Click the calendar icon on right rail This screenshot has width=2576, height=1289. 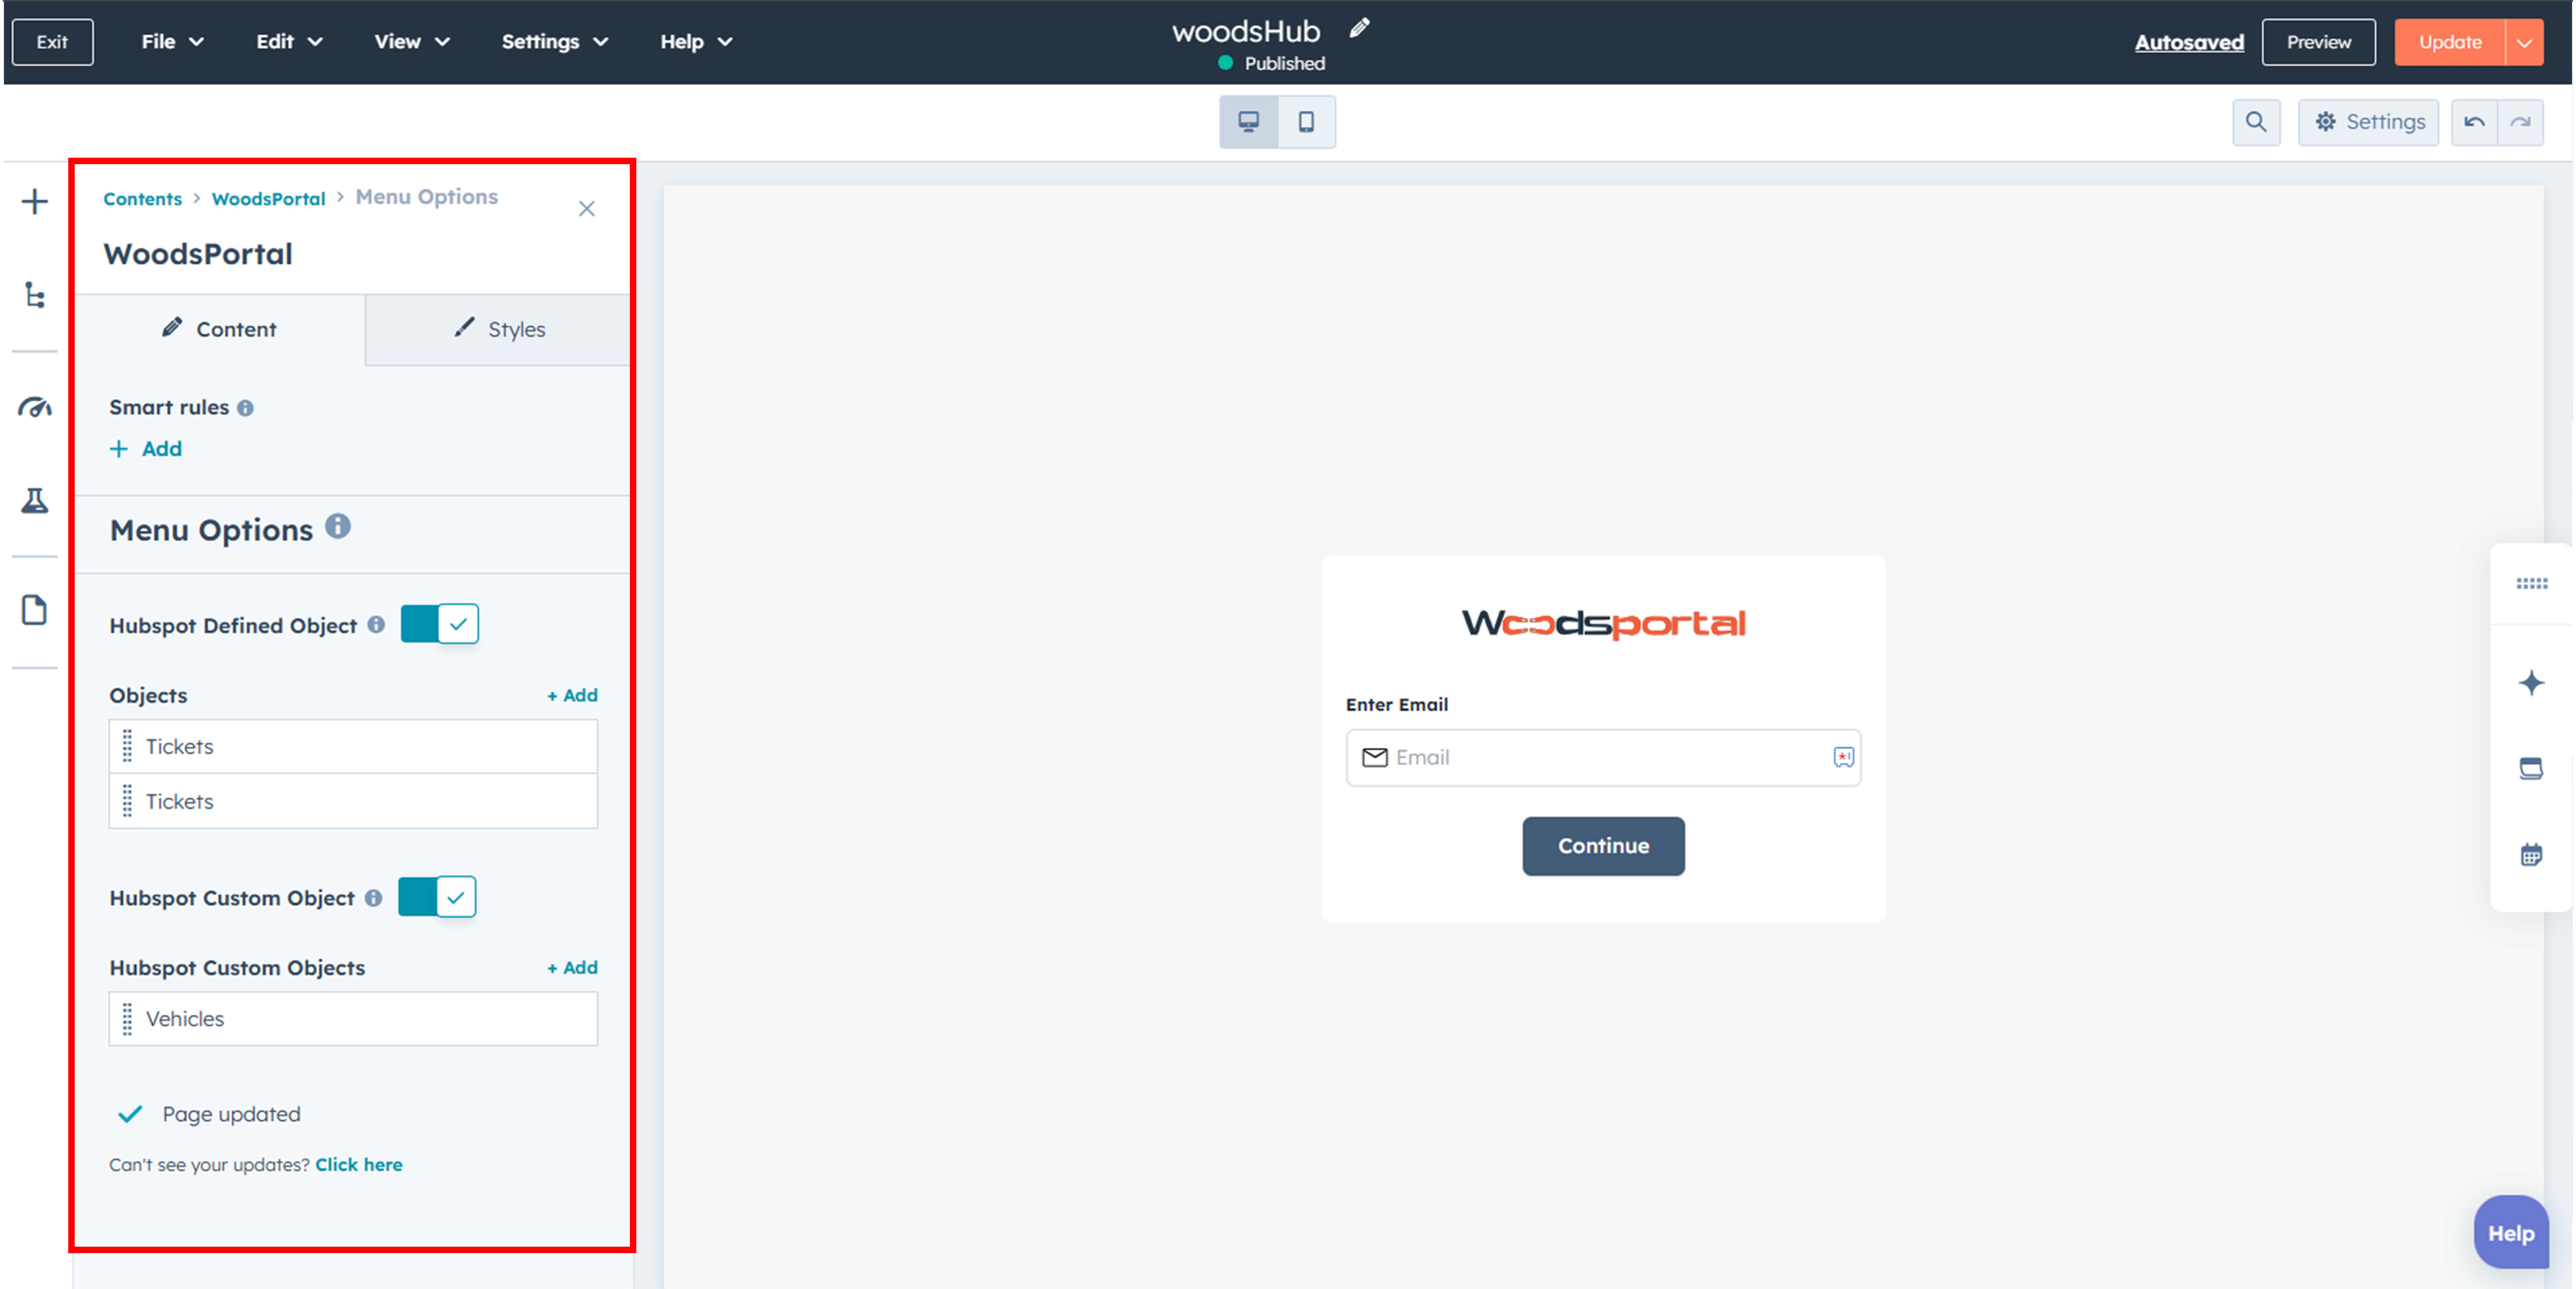click(2532, 855)
